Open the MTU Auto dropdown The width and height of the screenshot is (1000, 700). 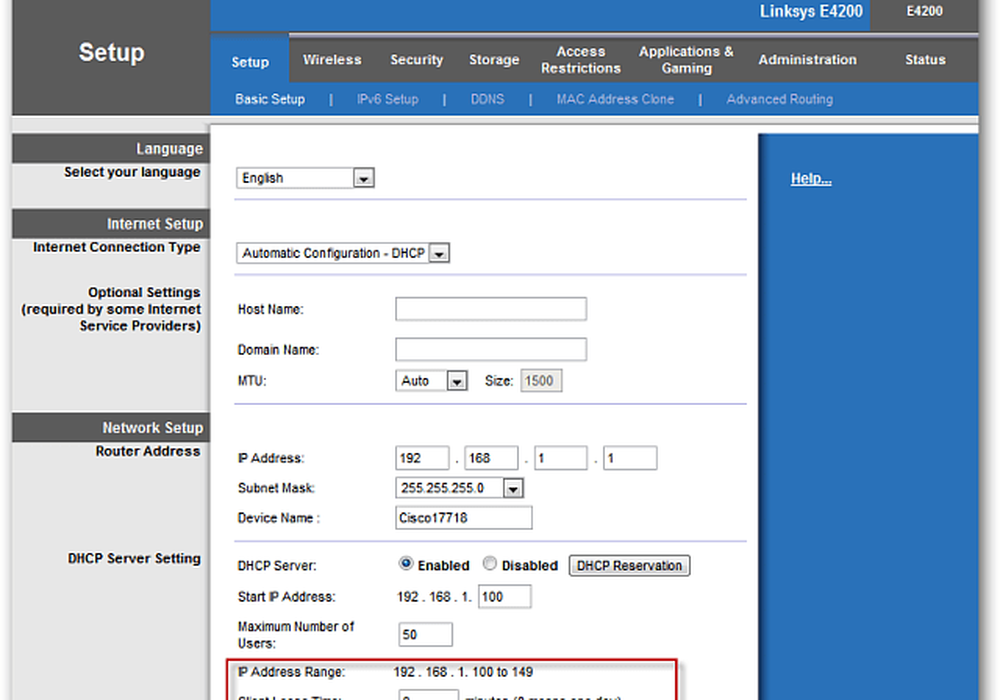click(x=431, y=381)
